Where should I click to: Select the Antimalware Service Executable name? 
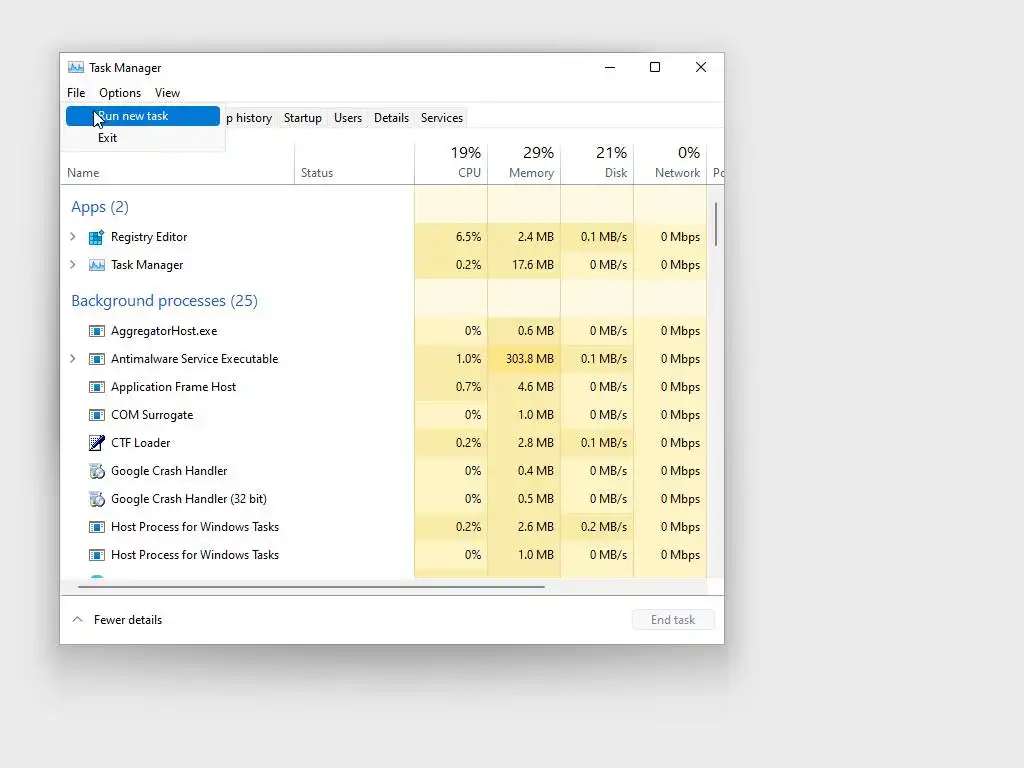pyautogui.click(x=195, y=359)
